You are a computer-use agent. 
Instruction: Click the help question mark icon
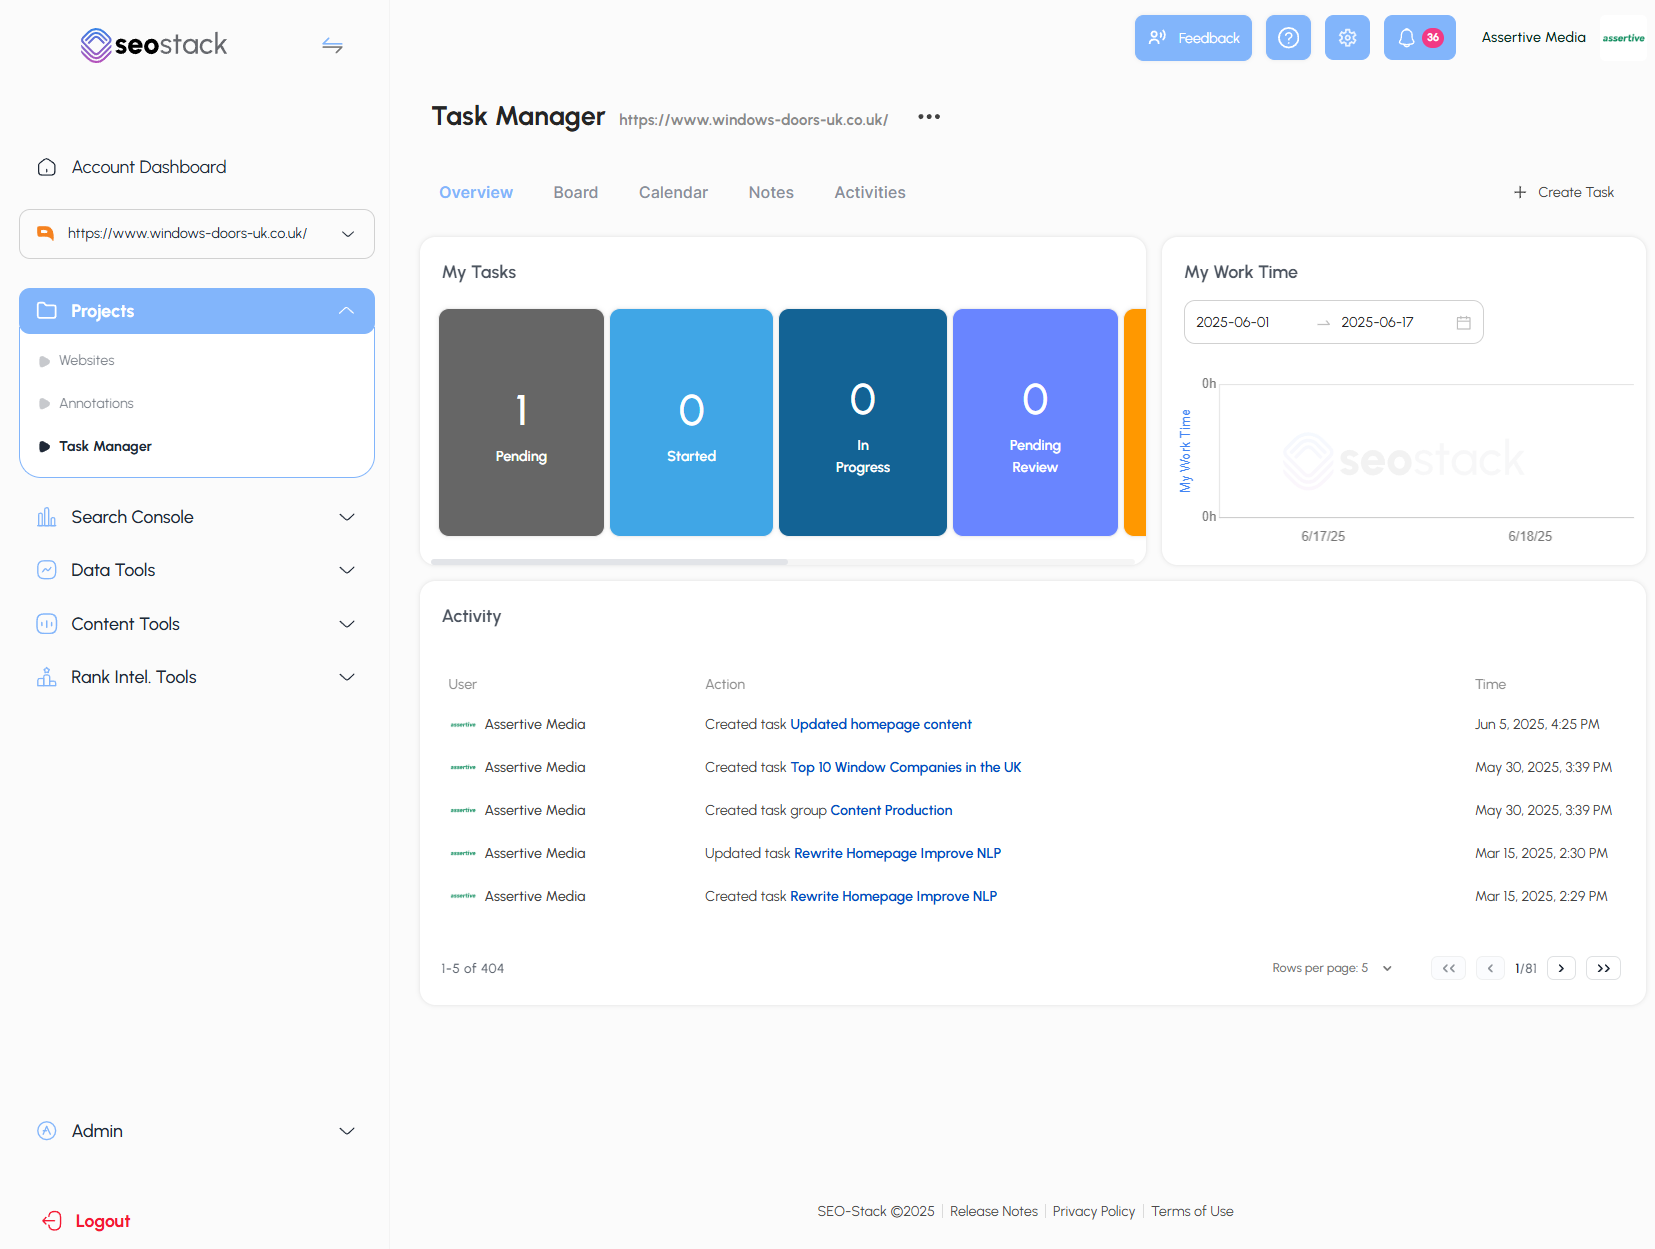[1288, 37]
